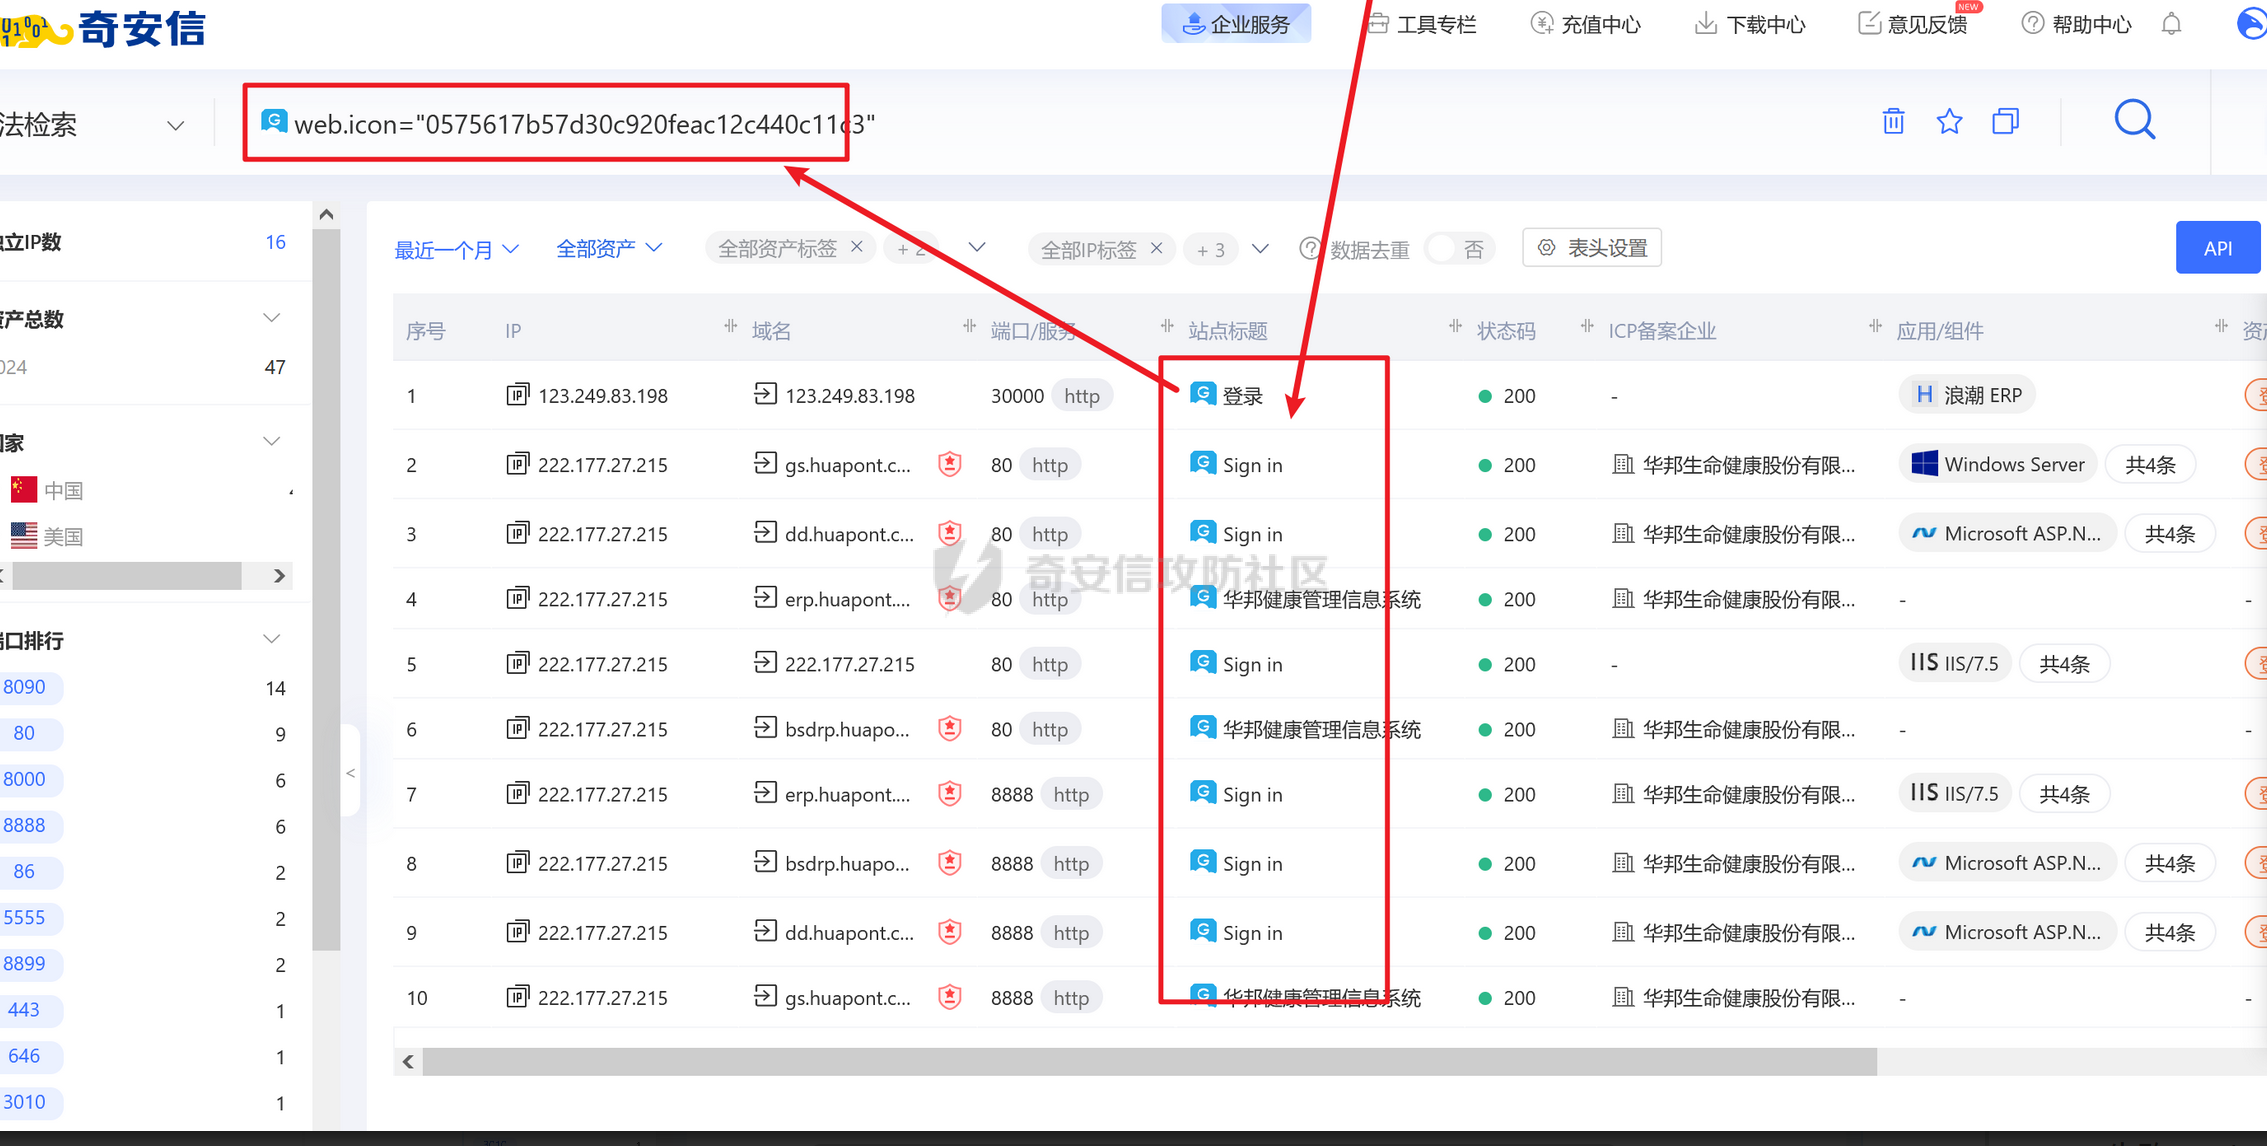
Task: Click USA flag country filter
Action: [24, 535]
